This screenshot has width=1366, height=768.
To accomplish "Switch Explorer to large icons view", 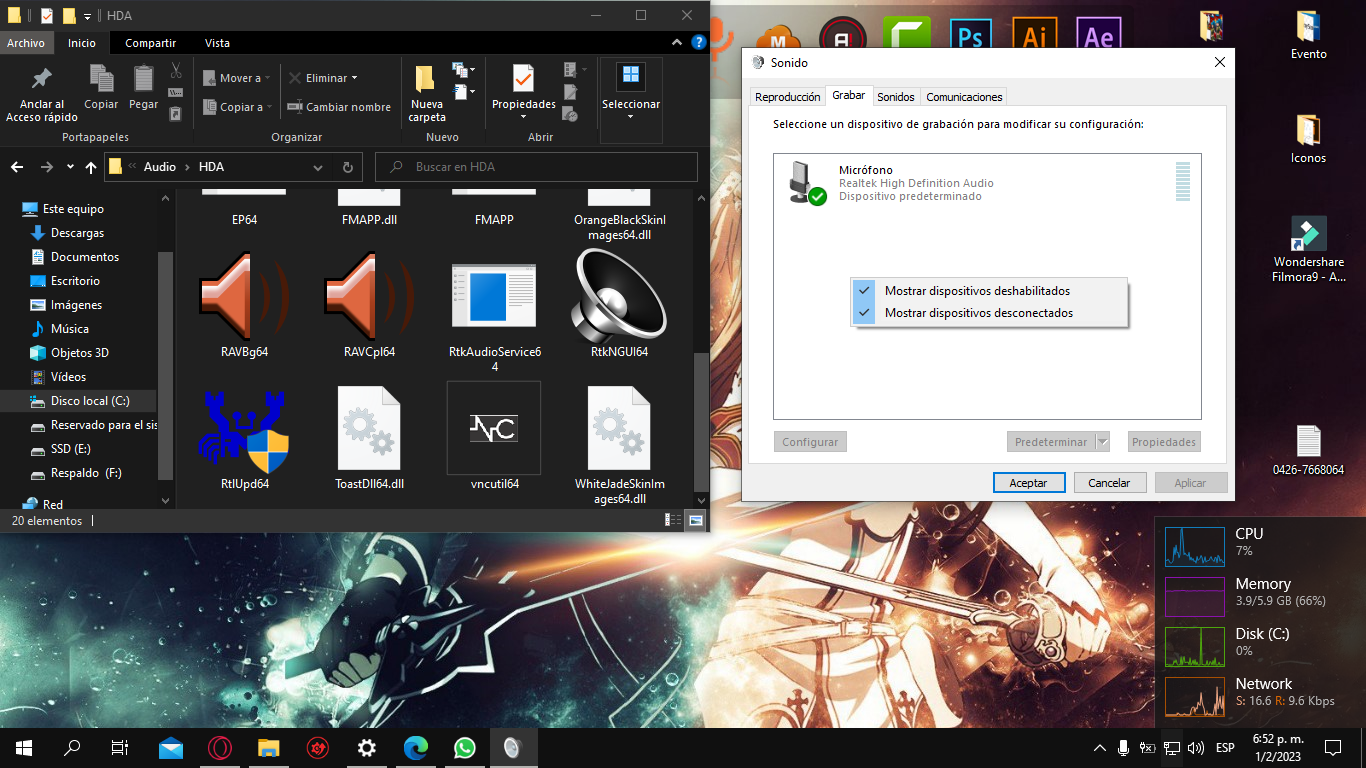I will click(695, 521).
